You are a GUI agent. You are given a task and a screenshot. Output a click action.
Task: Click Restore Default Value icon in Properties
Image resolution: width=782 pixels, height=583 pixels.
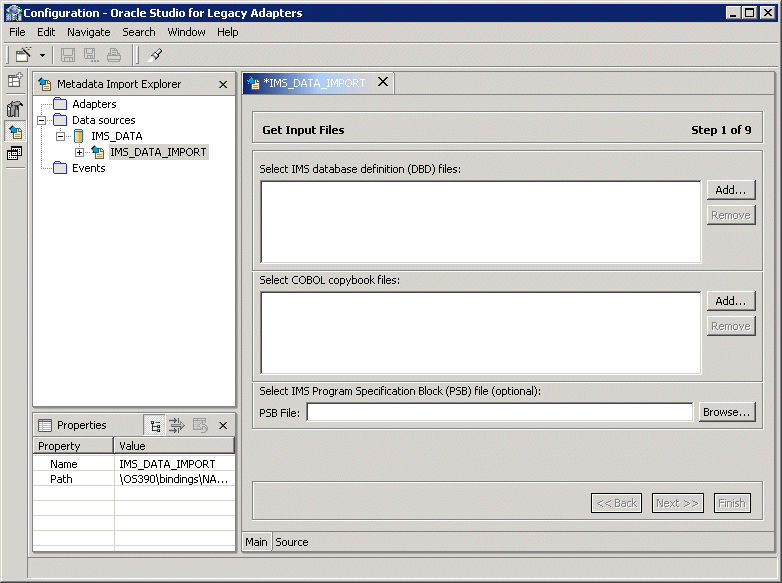coord(199,425)
